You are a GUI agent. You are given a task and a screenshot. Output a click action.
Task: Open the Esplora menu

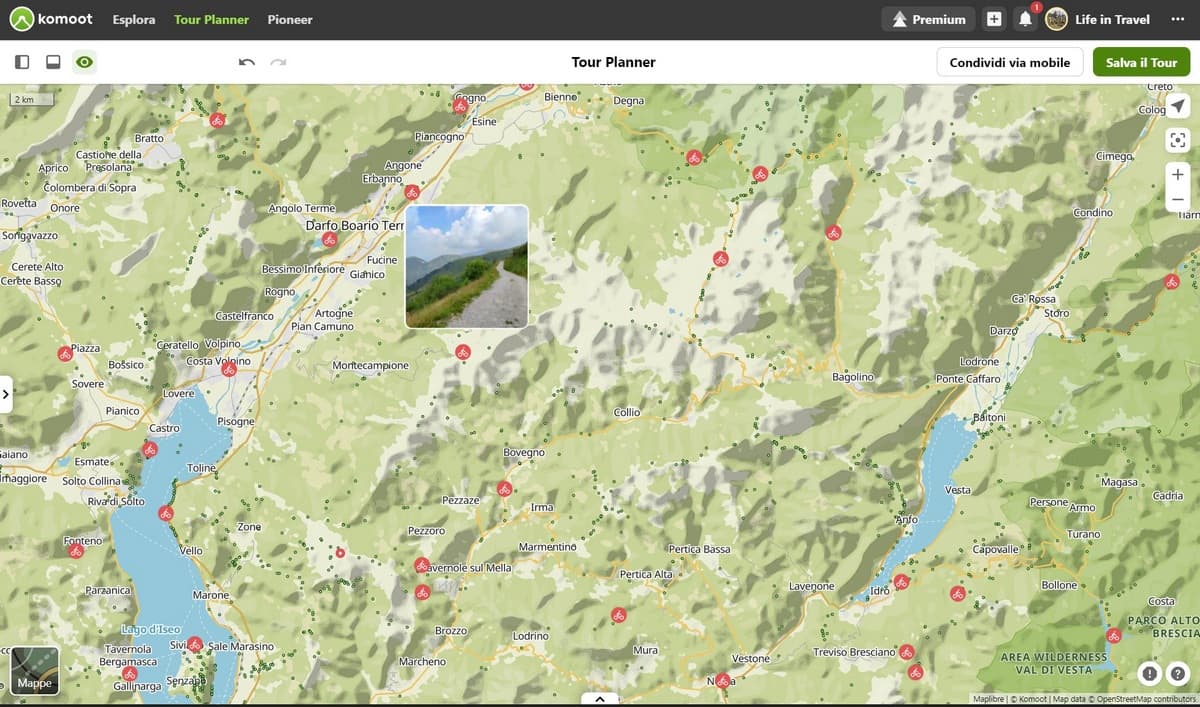(134, 19)
